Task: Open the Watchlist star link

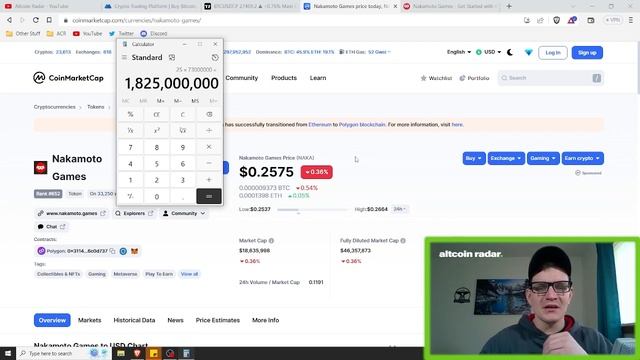Action: [x=436, y=78]
